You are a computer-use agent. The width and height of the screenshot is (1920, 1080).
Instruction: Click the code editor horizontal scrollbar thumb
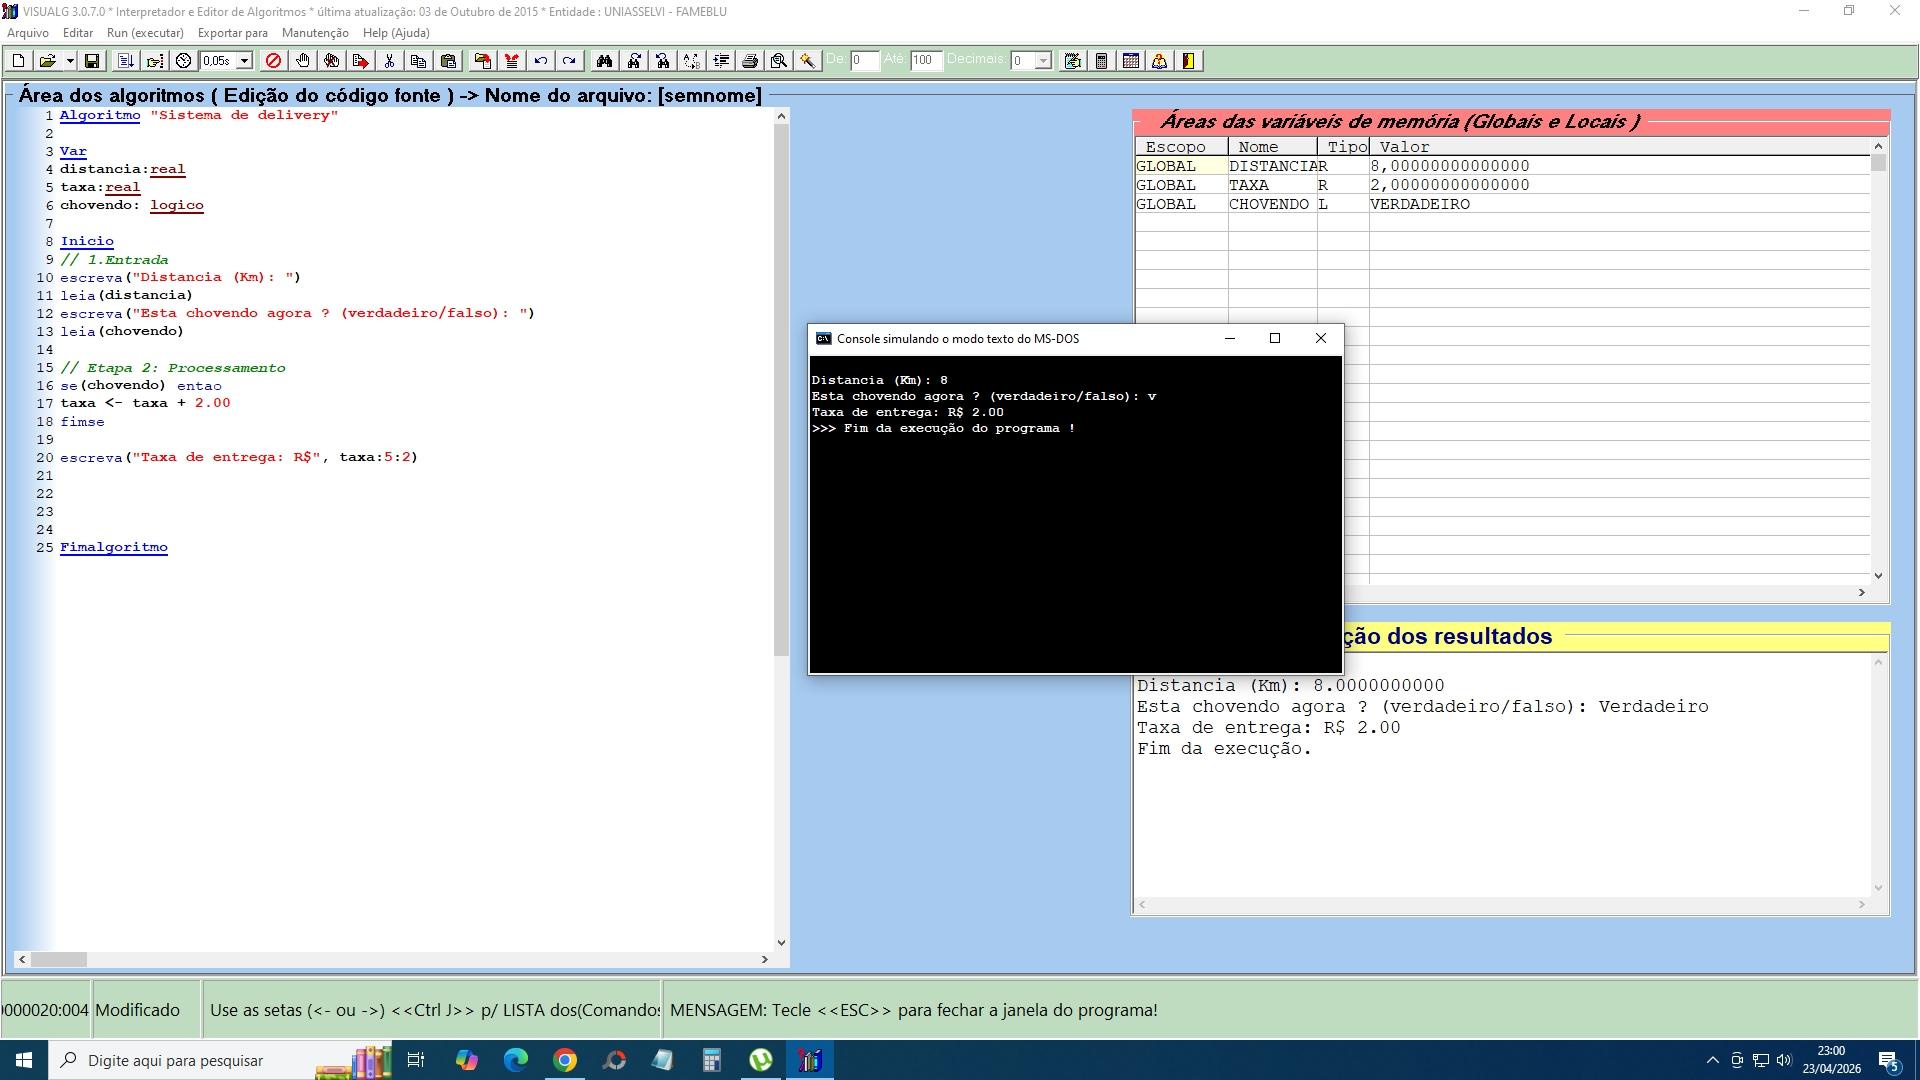(59, 959)
